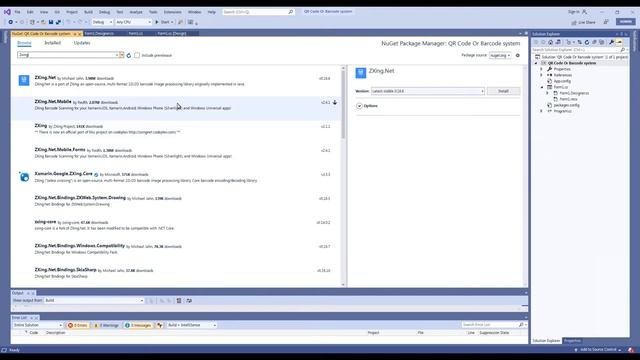The width and height of the screenshot is (640, 360).
Task: Toggle Word Wrap icon in Output panel
Action: (189, 300)
